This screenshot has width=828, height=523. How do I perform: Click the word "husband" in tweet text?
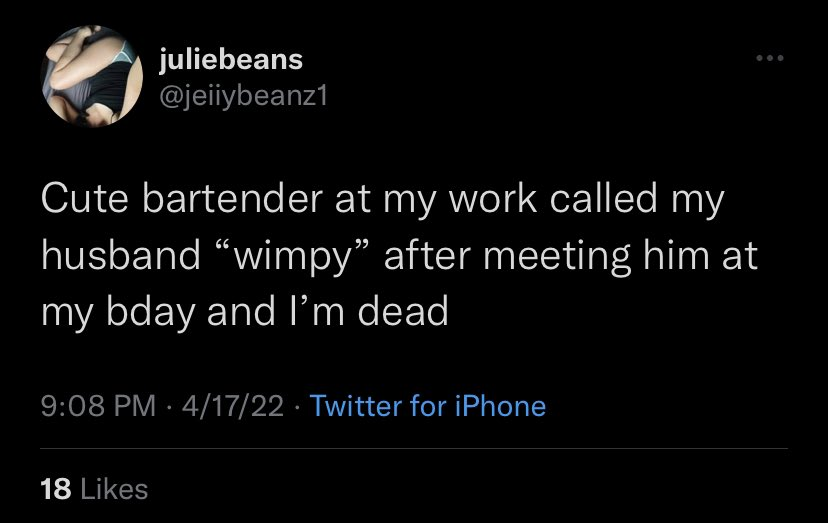[121, 255]
